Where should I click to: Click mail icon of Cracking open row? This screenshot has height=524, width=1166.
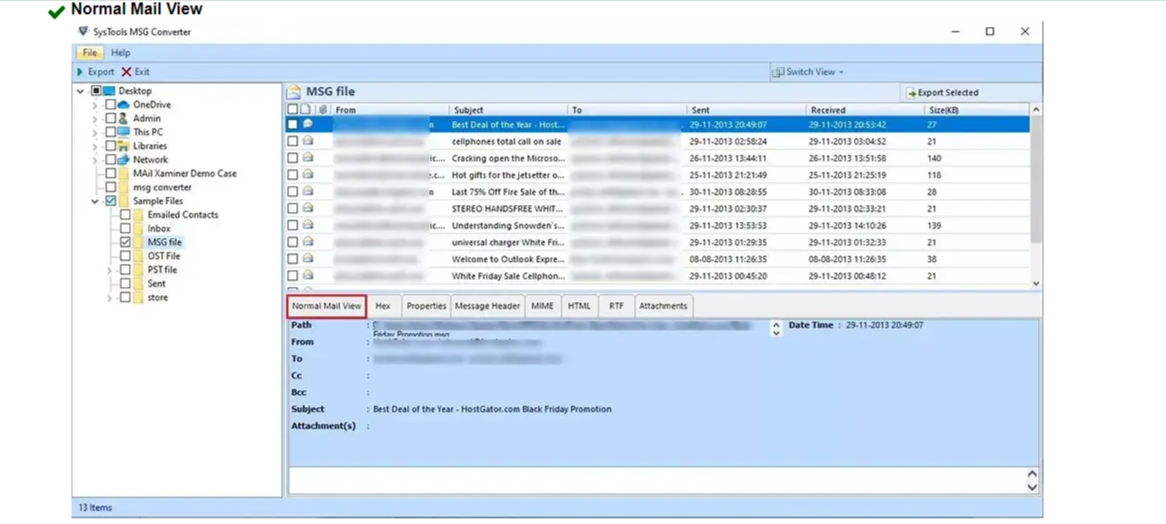pos(308,158)
